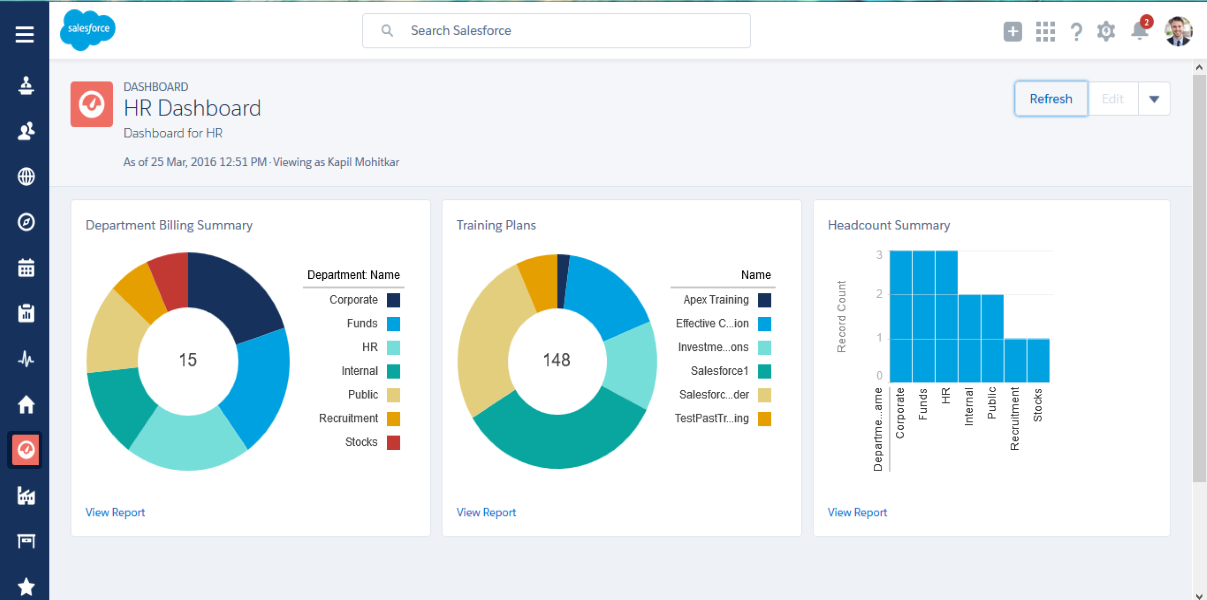Click the Edit button
1207x600 pixels.
[1113, 99]
